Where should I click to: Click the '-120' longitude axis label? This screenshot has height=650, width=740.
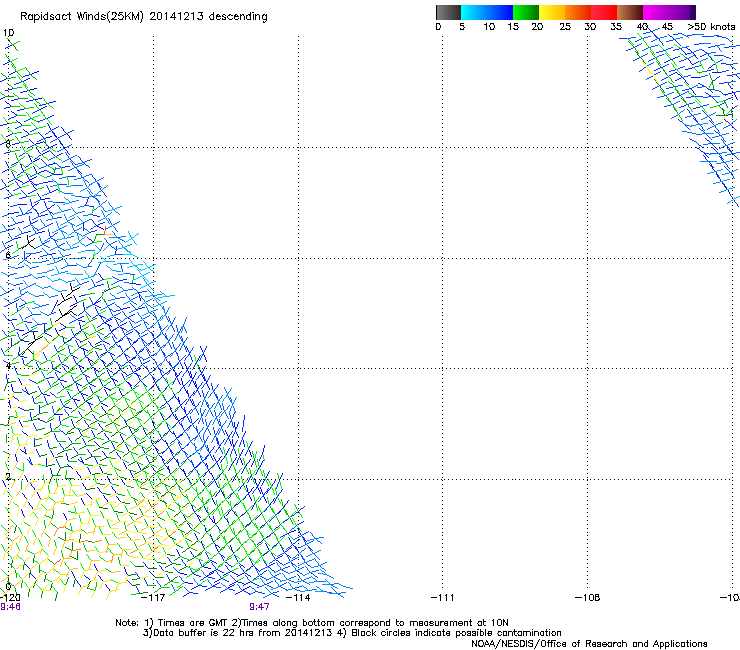point(10,598)
